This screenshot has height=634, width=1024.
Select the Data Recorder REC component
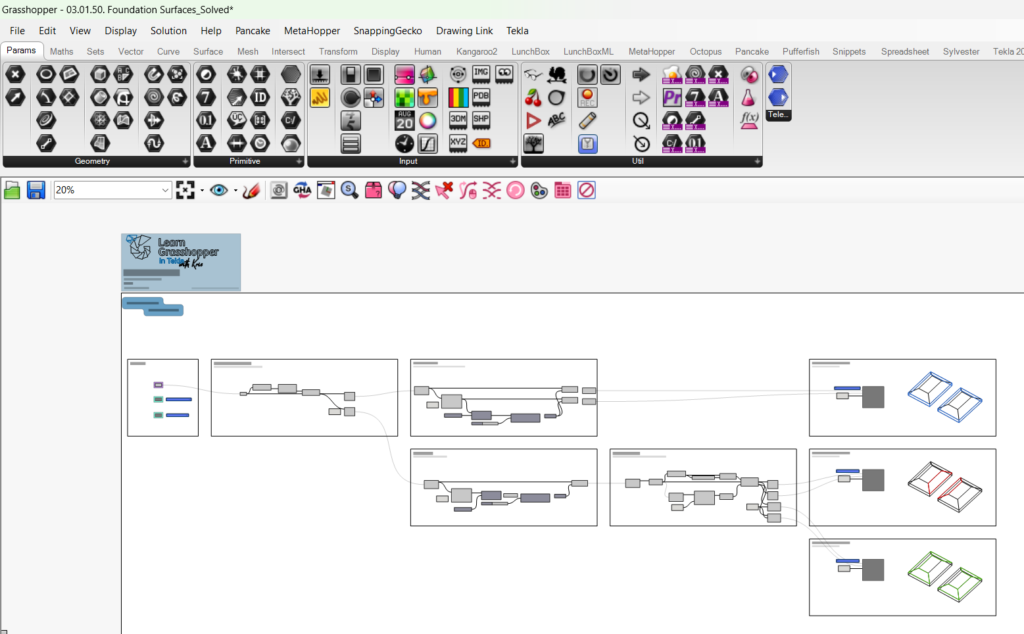click(587, 97)
